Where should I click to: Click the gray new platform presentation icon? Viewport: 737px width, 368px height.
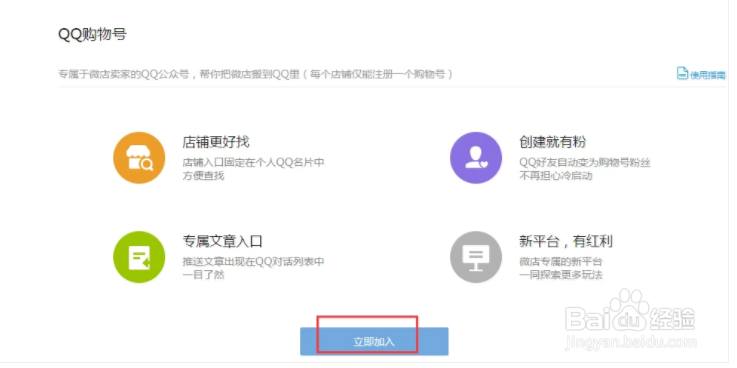click(x=476, y=257)
